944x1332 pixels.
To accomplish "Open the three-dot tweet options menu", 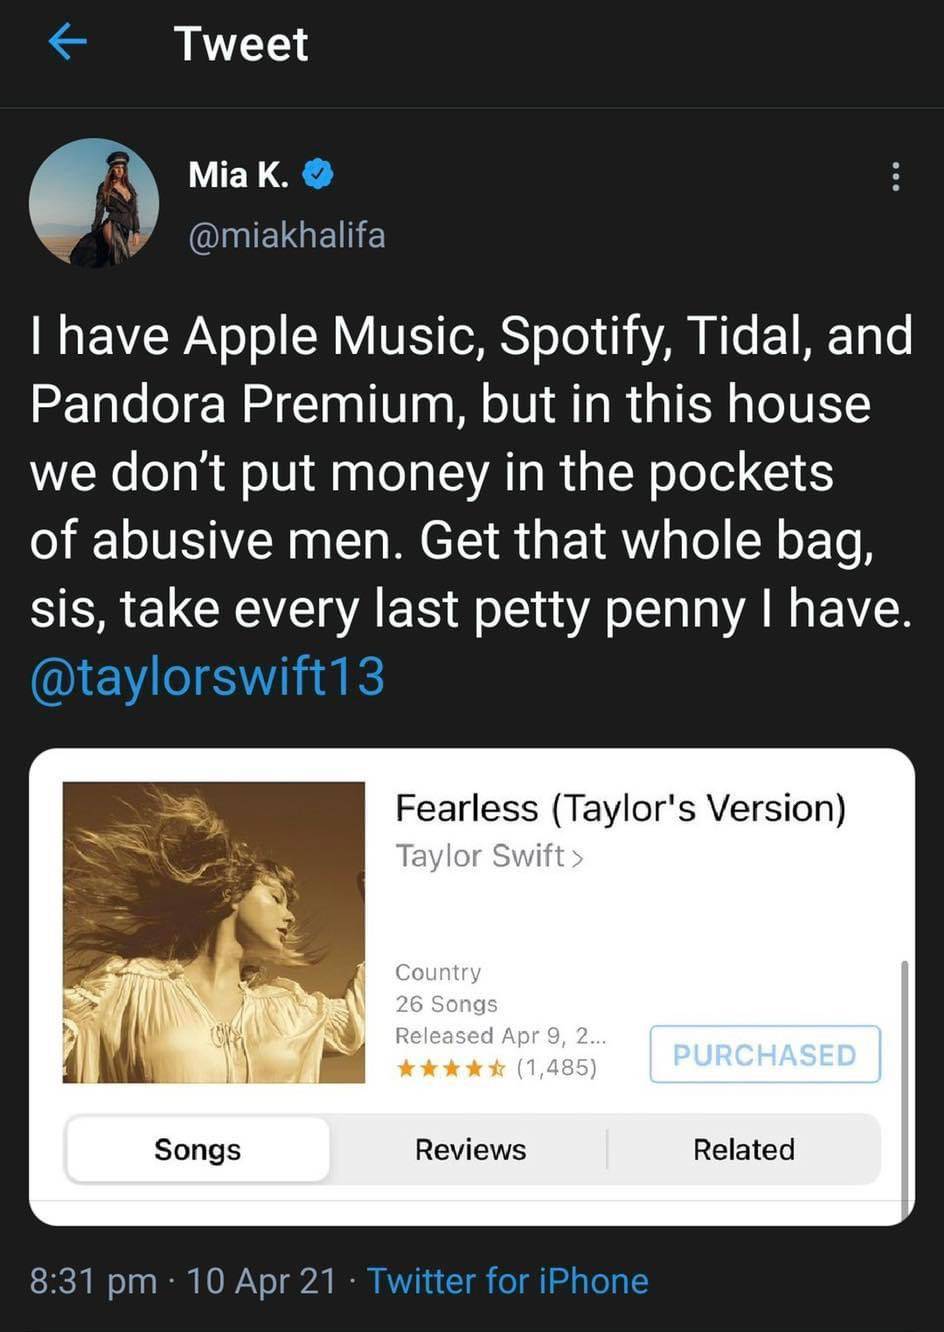I will tap(895, 177).
